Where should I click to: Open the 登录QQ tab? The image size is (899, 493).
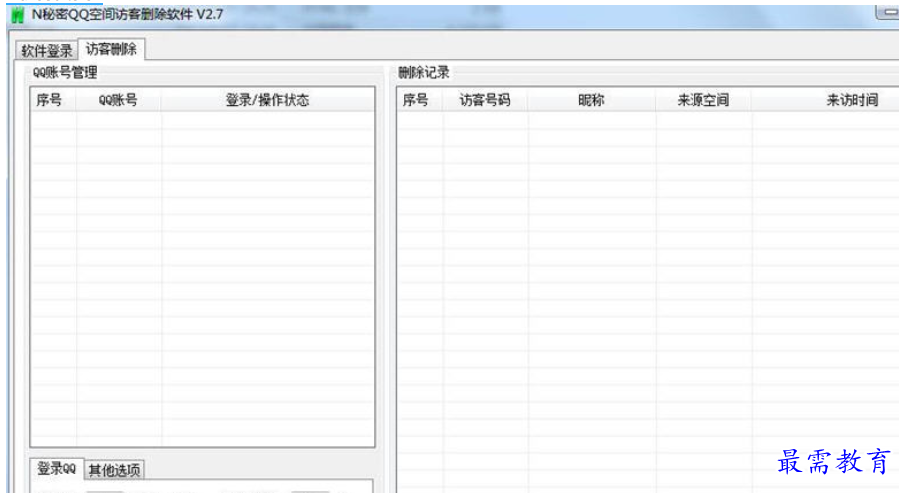[57, 469]
